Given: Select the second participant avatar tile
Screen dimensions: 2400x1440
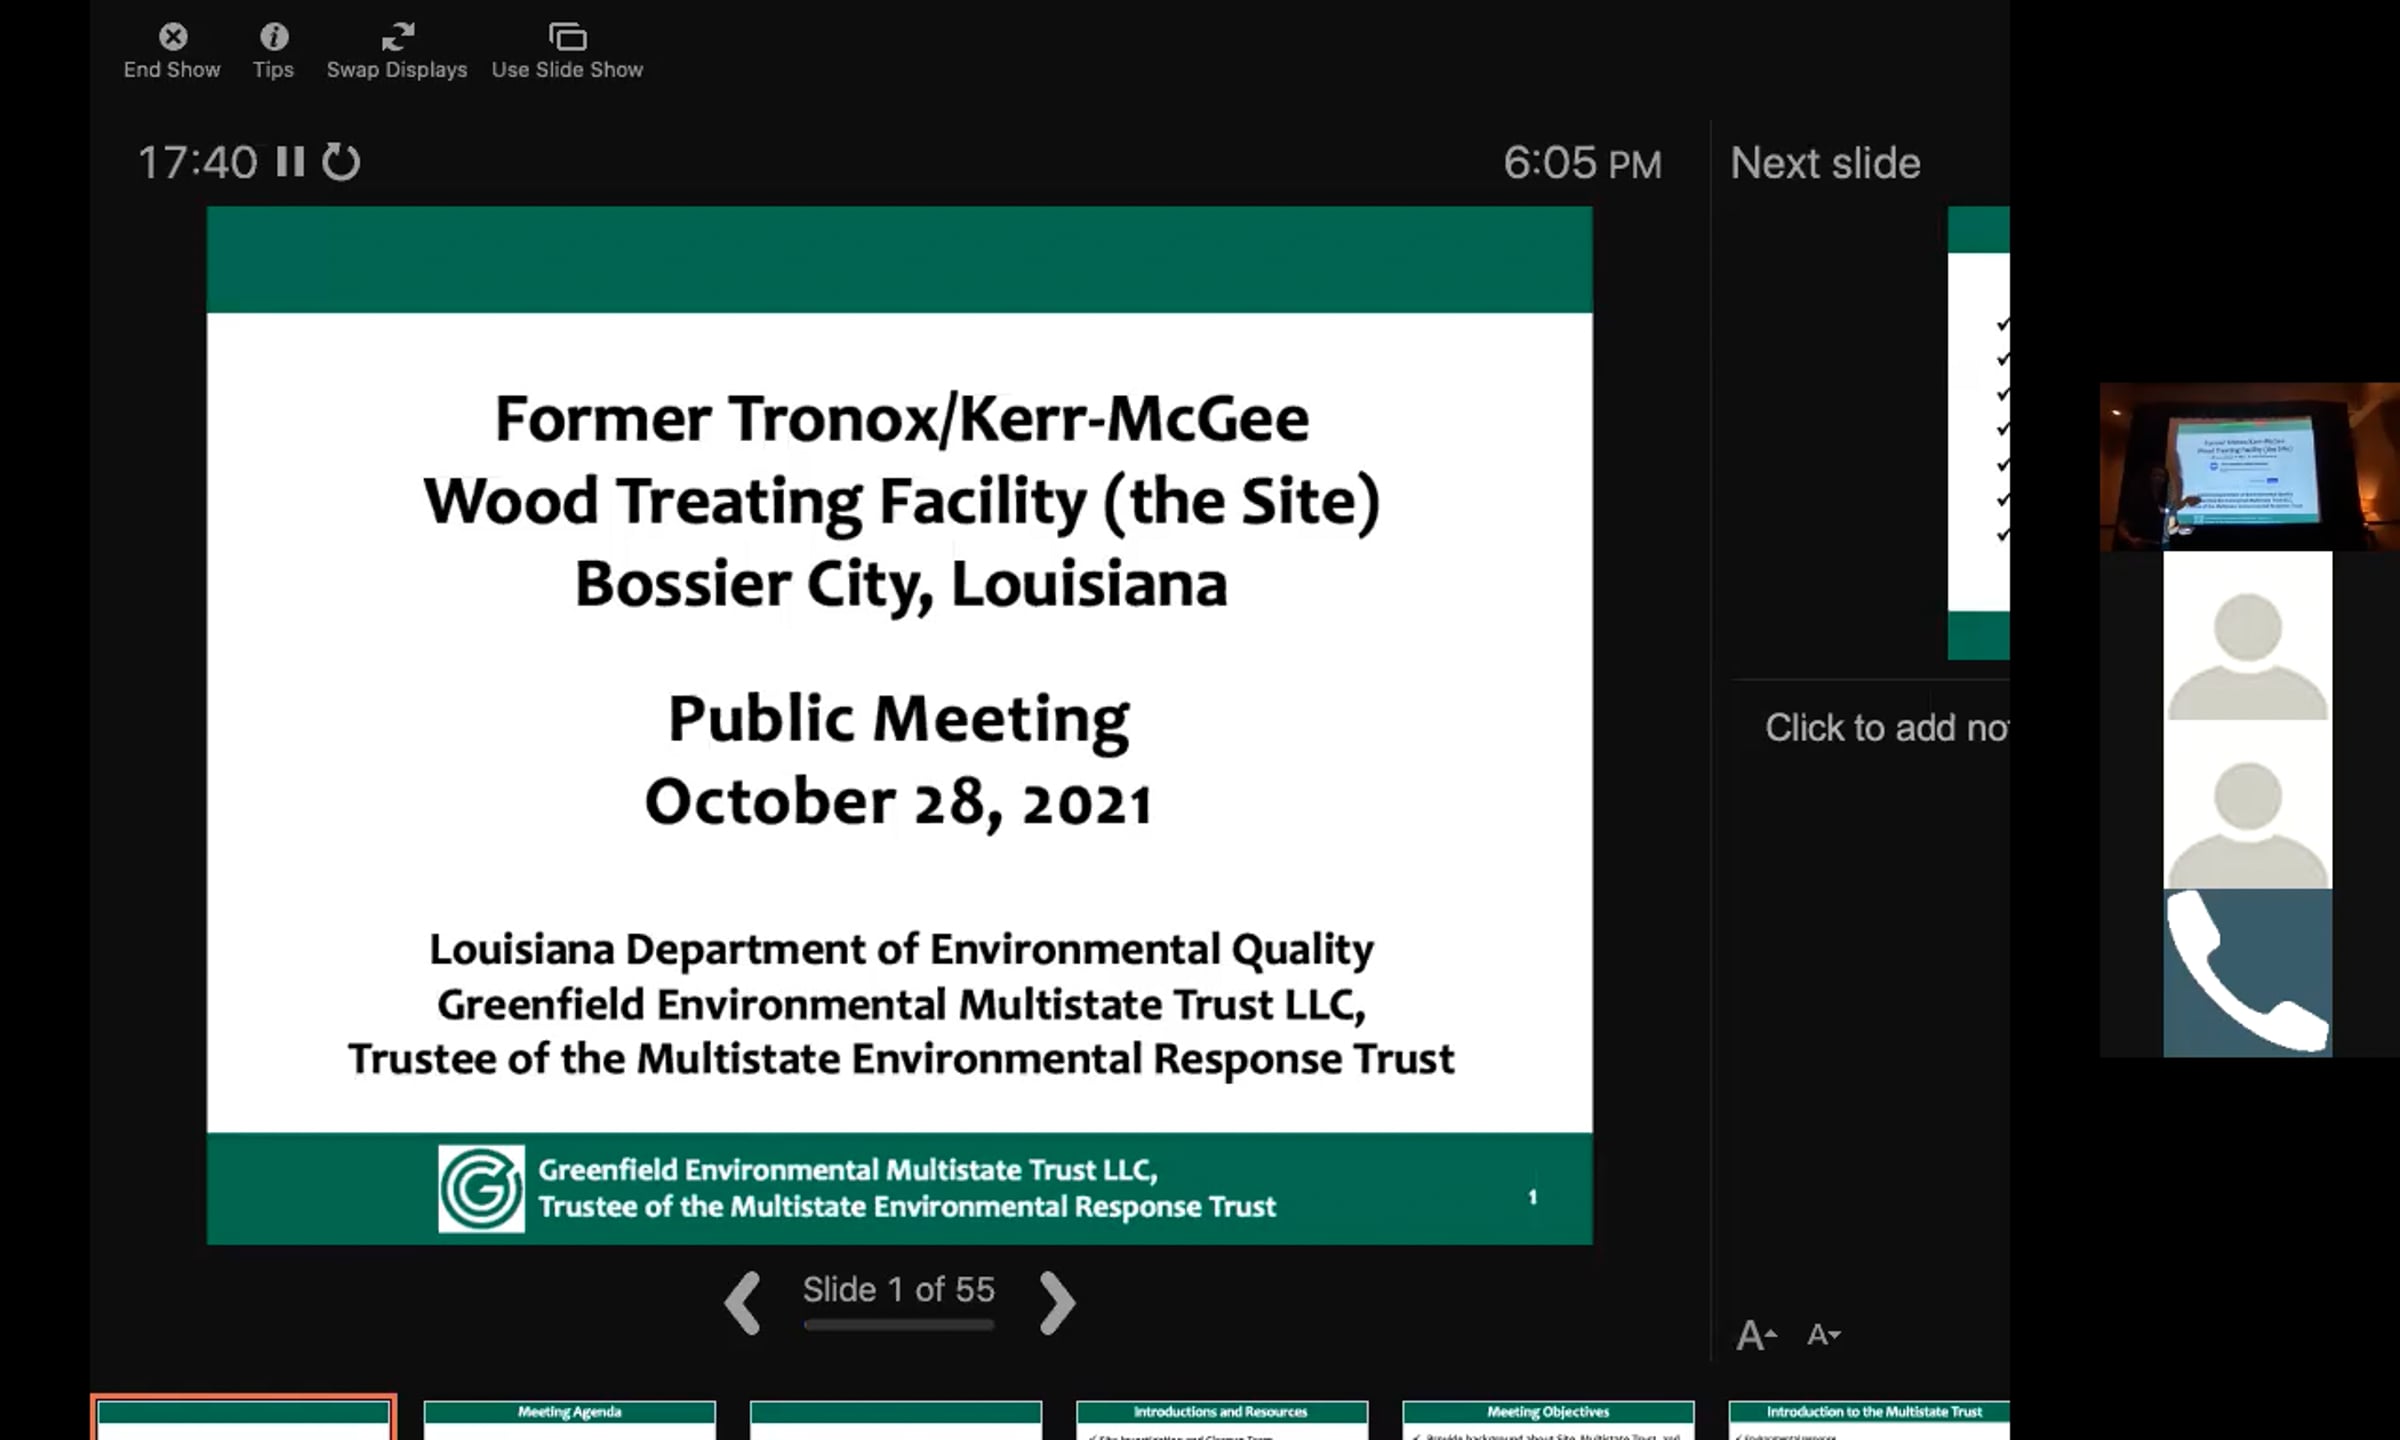Looking at the screenshot, I should point(2248,804).
